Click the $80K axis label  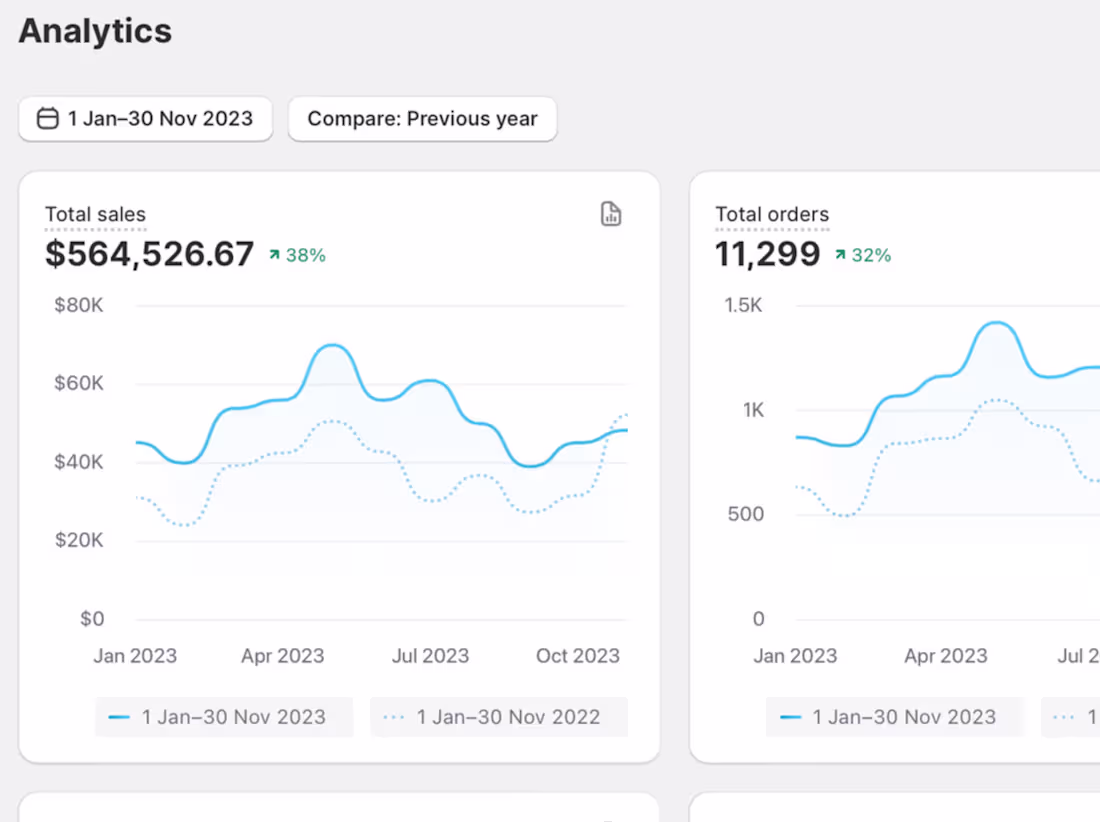tap(79, 305)
